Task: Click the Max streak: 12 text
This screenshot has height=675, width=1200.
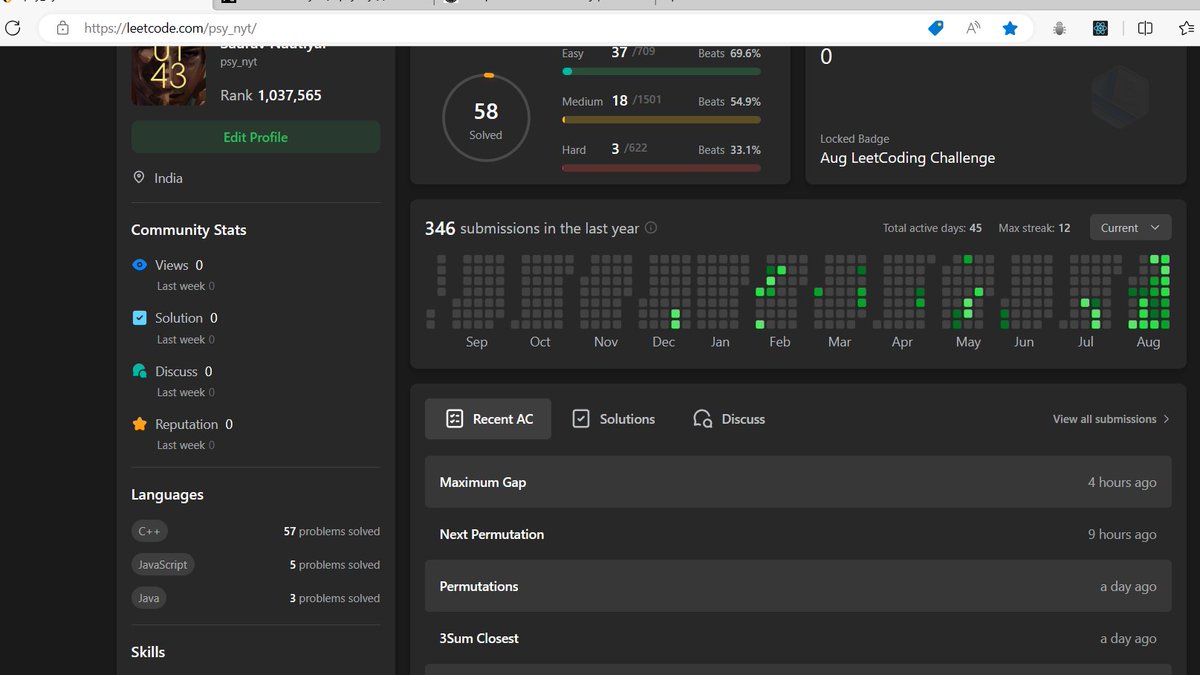Action: tap(1034, 228)
